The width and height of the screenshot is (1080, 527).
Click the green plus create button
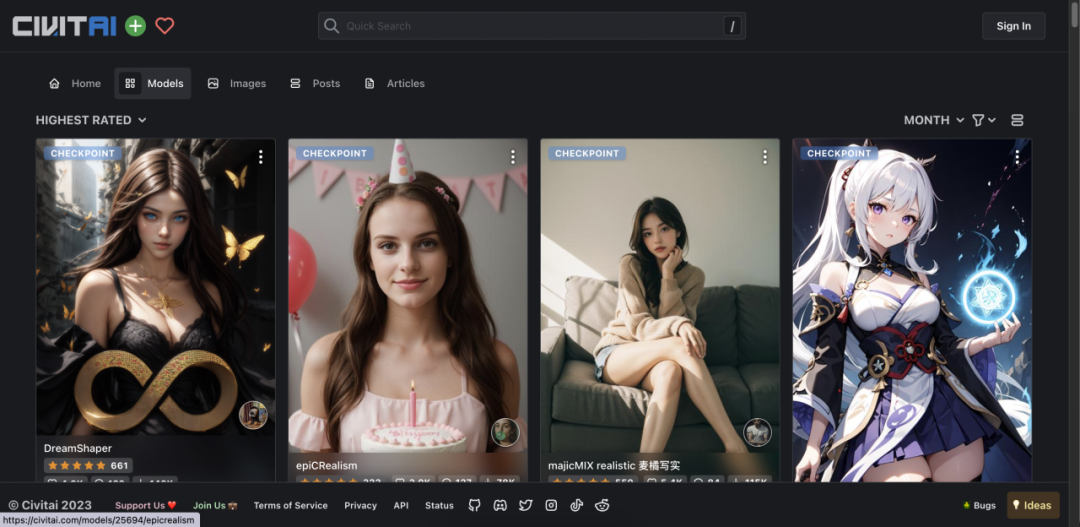click(x=136, y=26)
